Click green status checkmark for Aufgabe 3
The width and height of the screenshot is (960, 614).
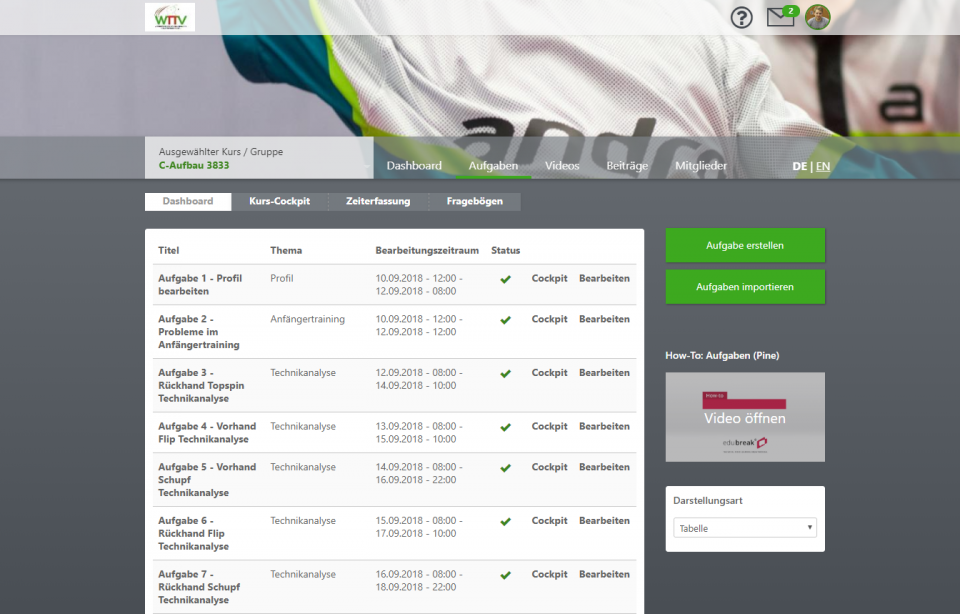coord(505,373)
